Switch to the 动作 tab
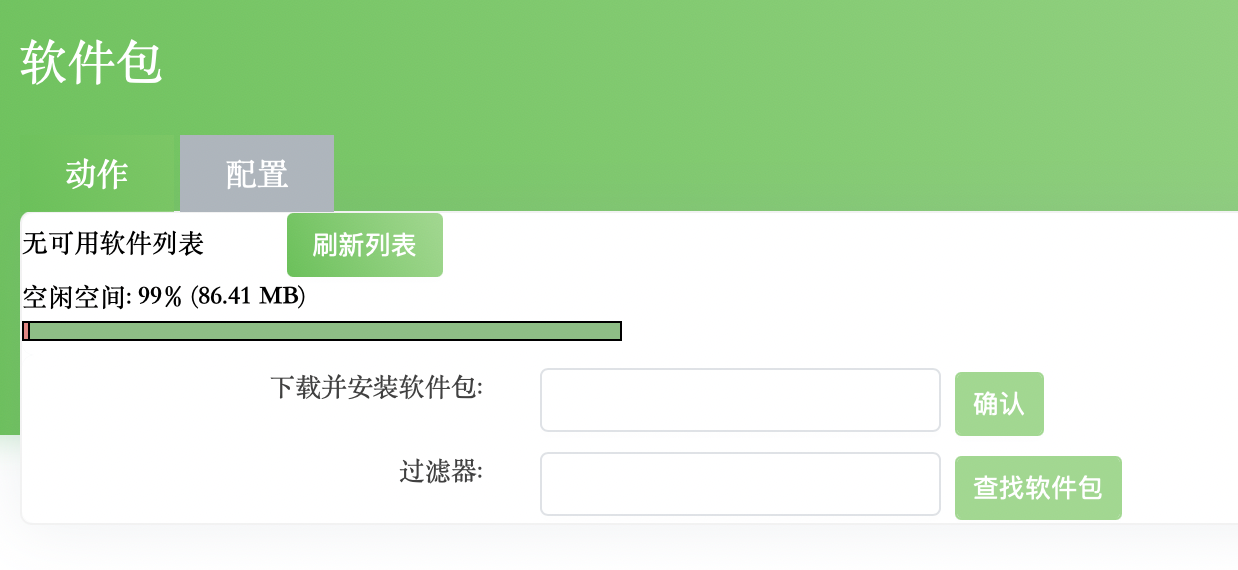The width and height of the screenshot is (1238, 570). (98, 174)
